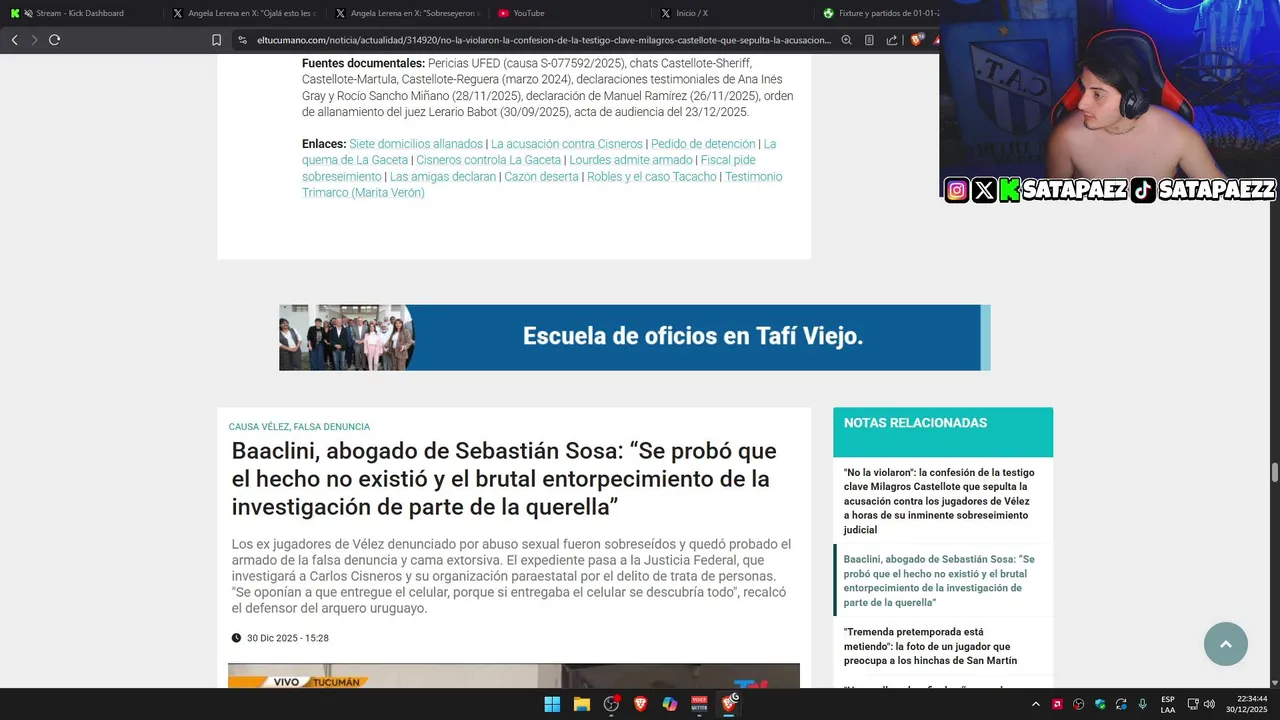The image size is (1280, 720).
Task: Click the TikTok logo in the stream overlay
Action: (x=1144, y=190)
